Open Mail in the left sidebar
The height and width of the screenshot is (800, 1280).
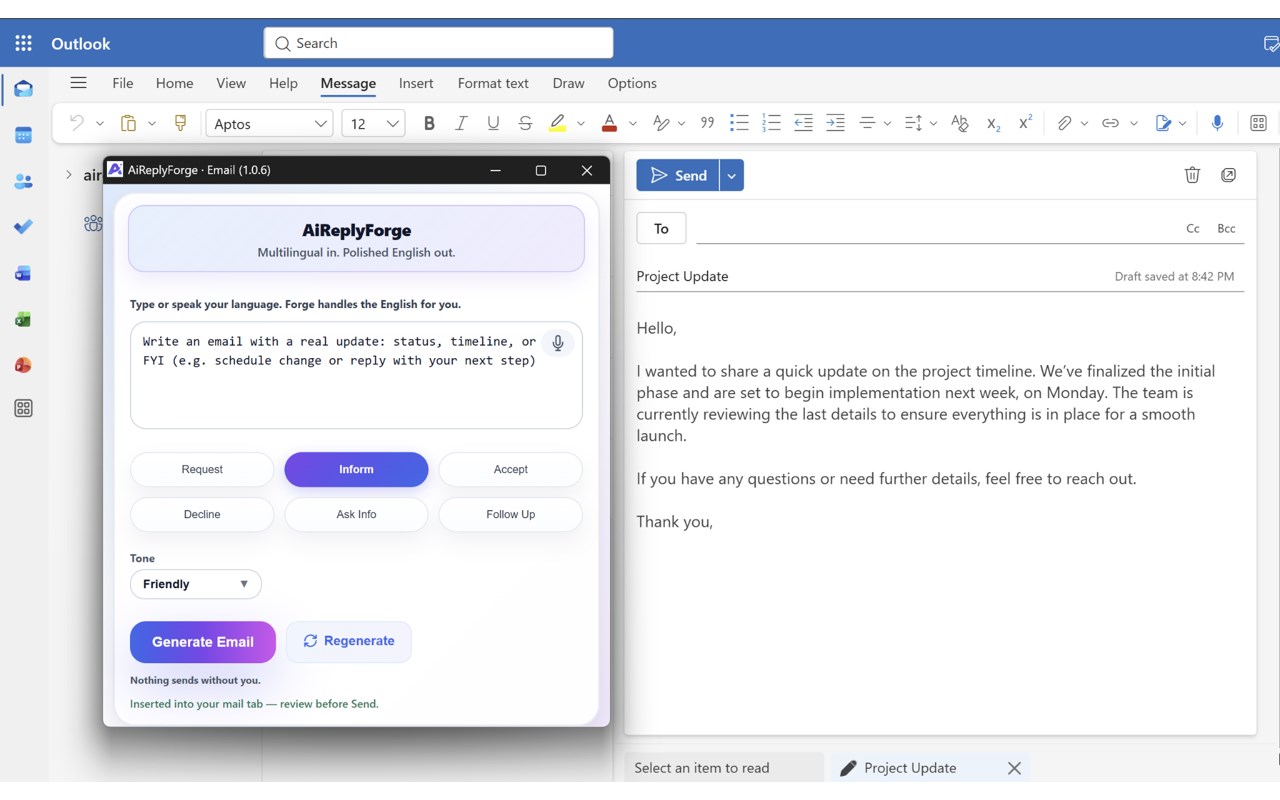coord(23,89)
